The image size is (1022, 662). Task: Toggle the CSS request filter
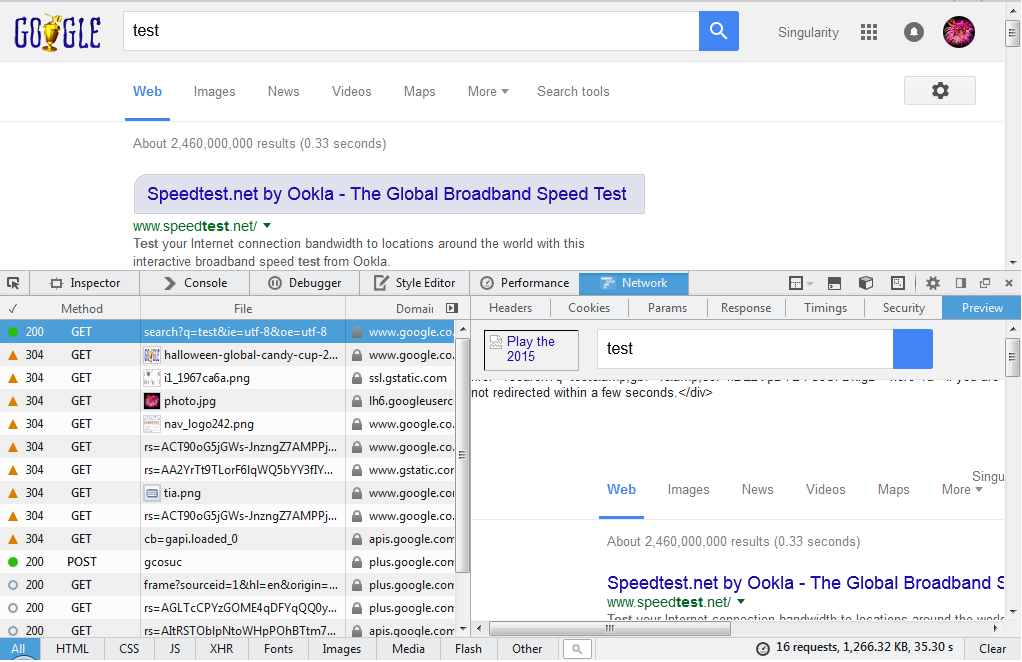(129, 649)
